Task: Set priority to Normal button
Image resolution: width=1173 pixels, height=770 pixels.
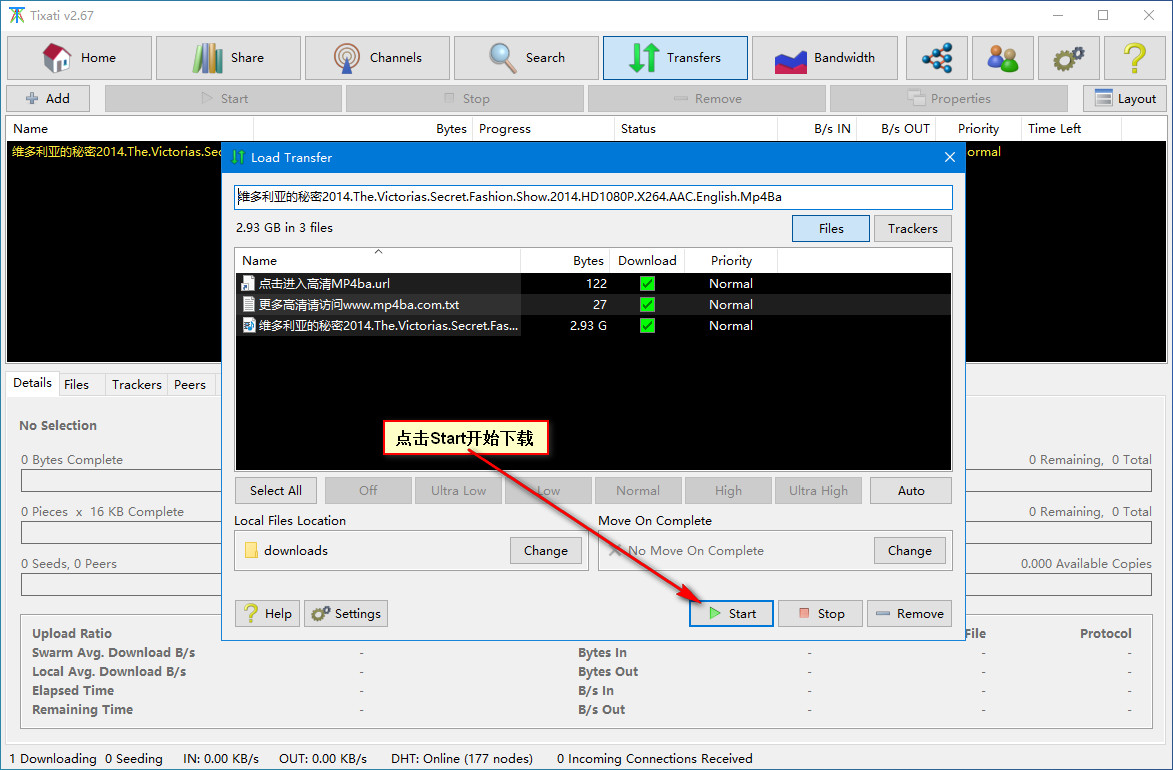Action: click(638, 491)
